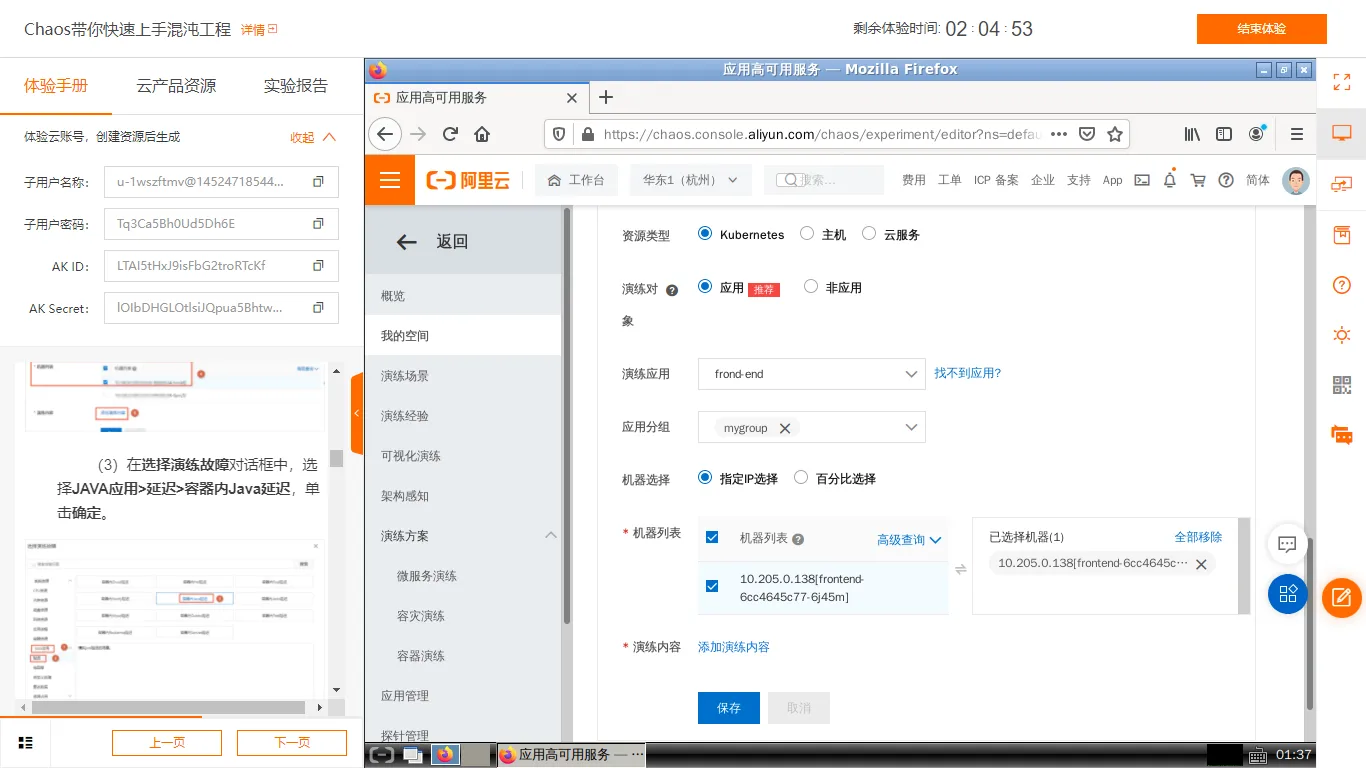The width and height of the screenshot is (1366, 768).
Task: Open 应用分组 dropdown arrow
Action: point(911,427)
